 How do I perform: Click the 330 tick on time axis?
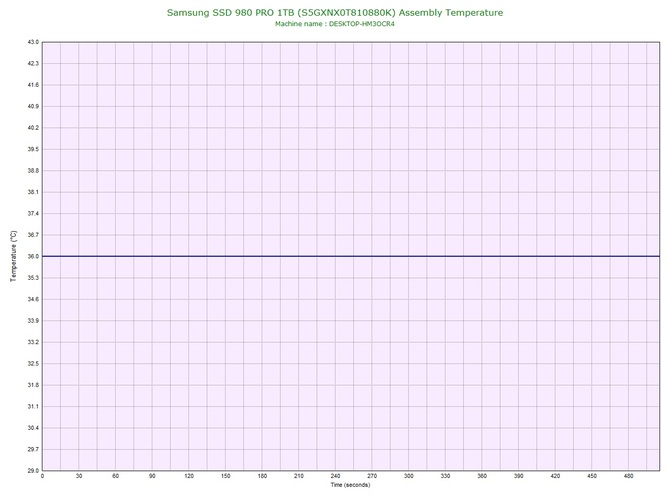click(x=445, y=476)
